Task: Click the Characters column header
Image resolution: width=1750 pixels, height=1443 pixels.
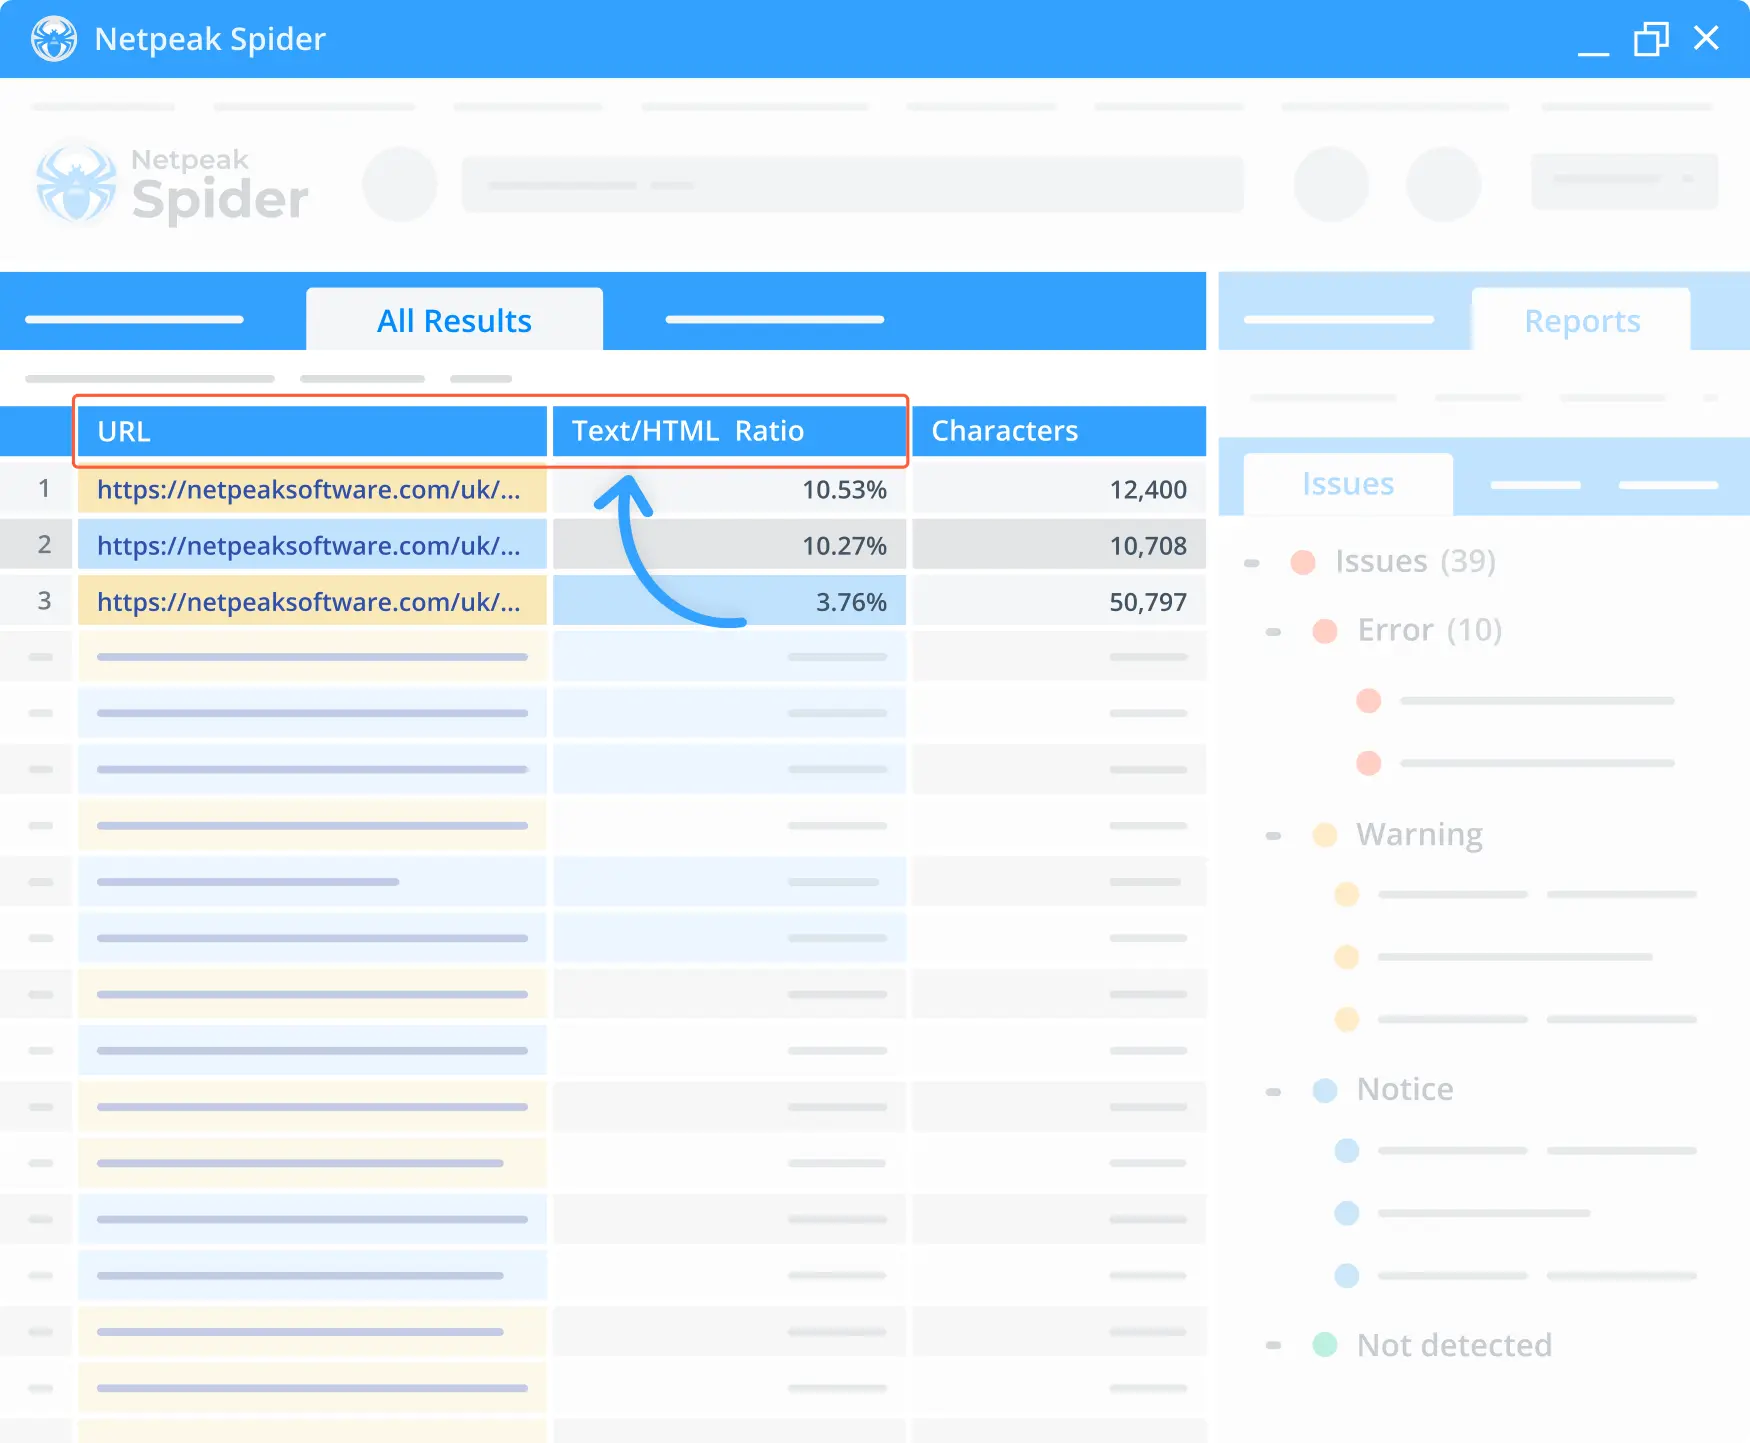Action: [1059, 431]
